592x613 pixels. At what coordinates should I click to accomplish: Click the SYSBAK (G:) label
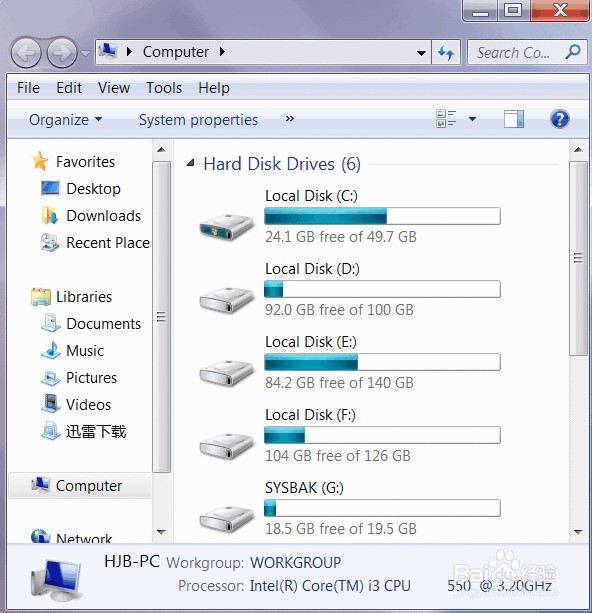pyautogui.click(x=304, y=488)
